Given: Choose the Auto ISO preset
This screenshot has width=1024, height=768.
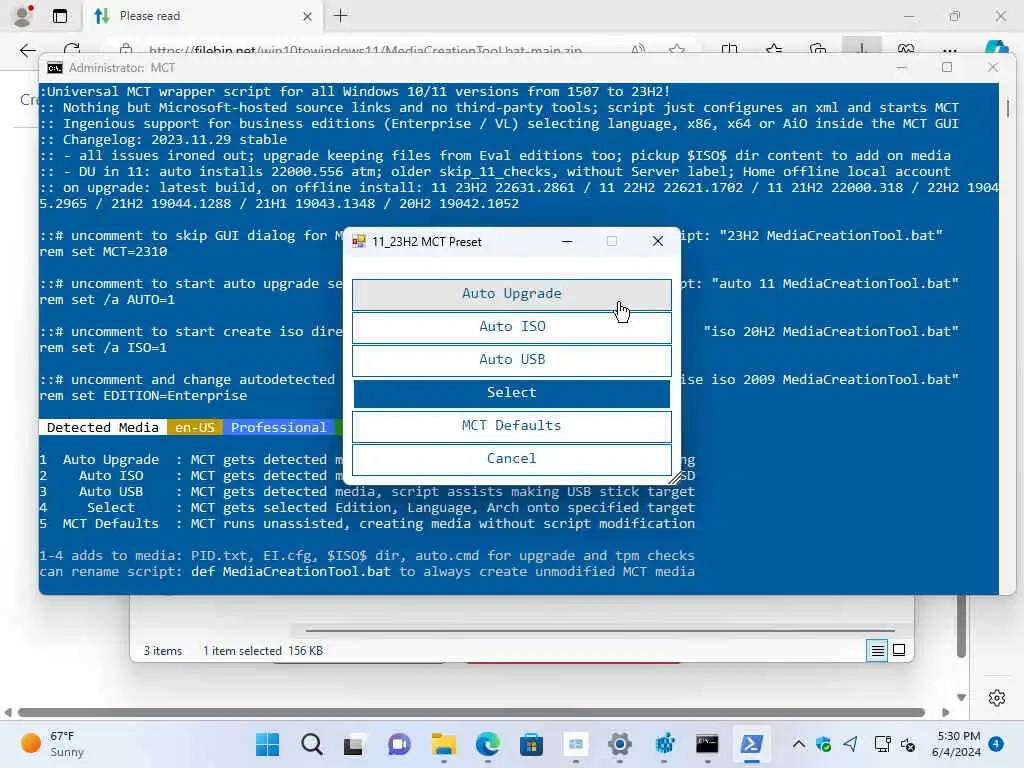Looking at the screenshot, I should (511, 327).
